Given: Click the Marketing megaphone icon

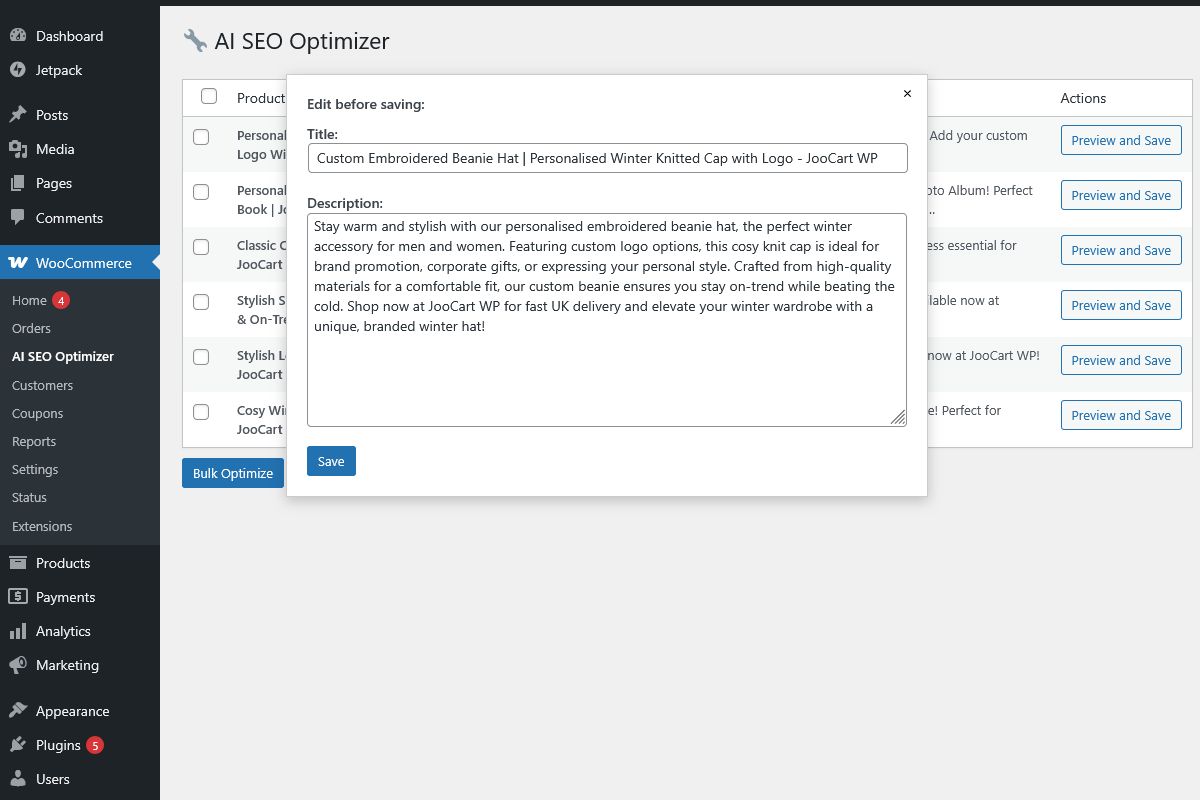Looking at the screenshot, I should (18, 665).
